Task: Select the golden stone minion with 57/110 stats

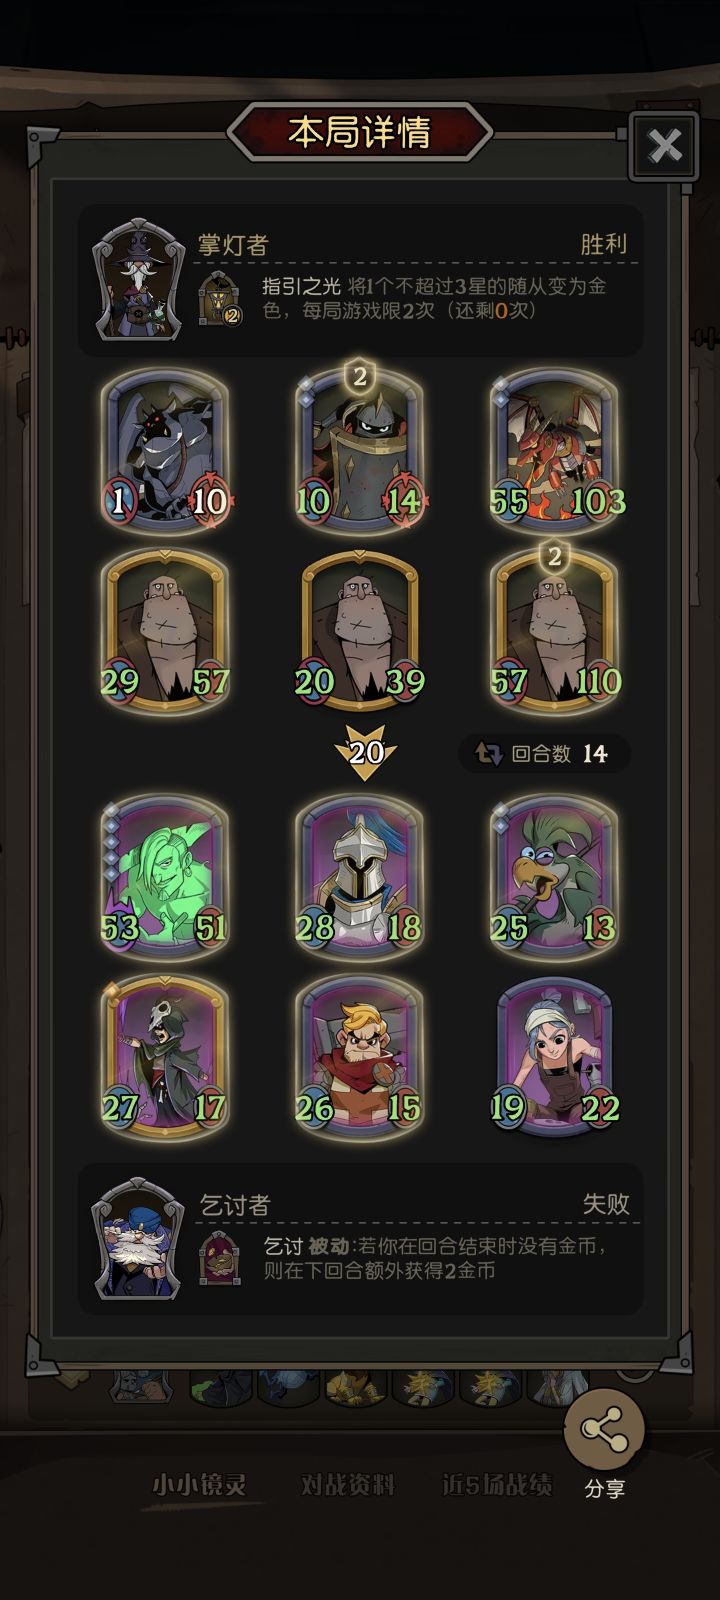Action: [x=556, y=630]
